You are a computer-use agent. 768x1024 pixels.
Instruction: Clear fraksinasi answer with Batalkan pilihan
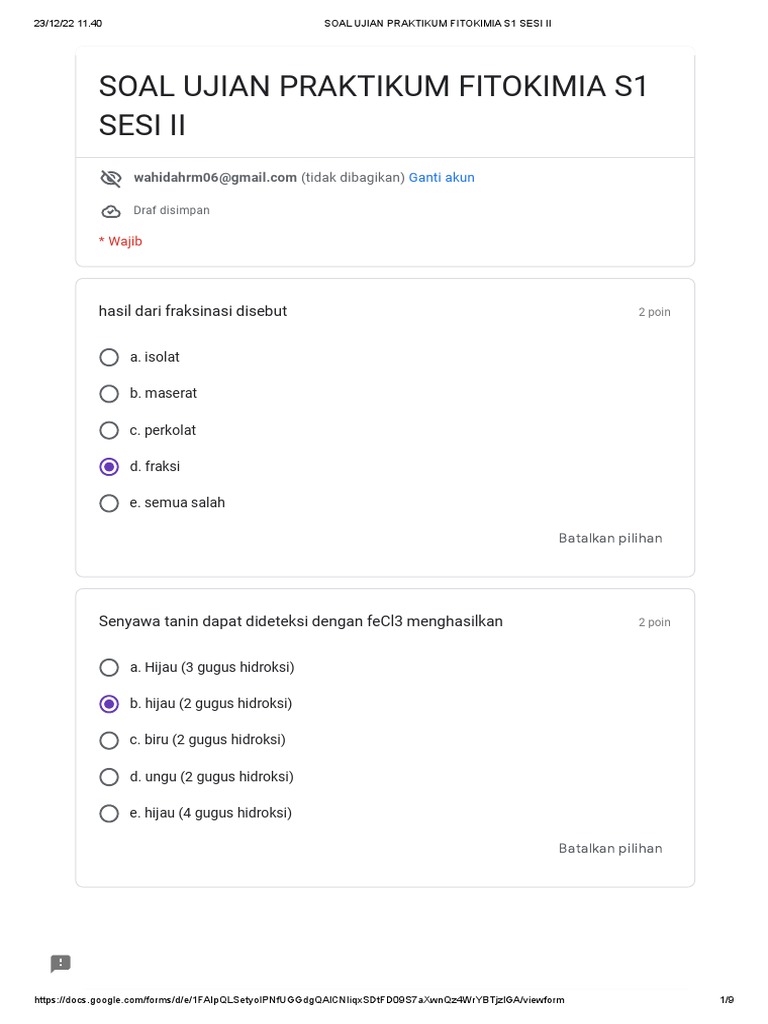click(x=610, y=538)
